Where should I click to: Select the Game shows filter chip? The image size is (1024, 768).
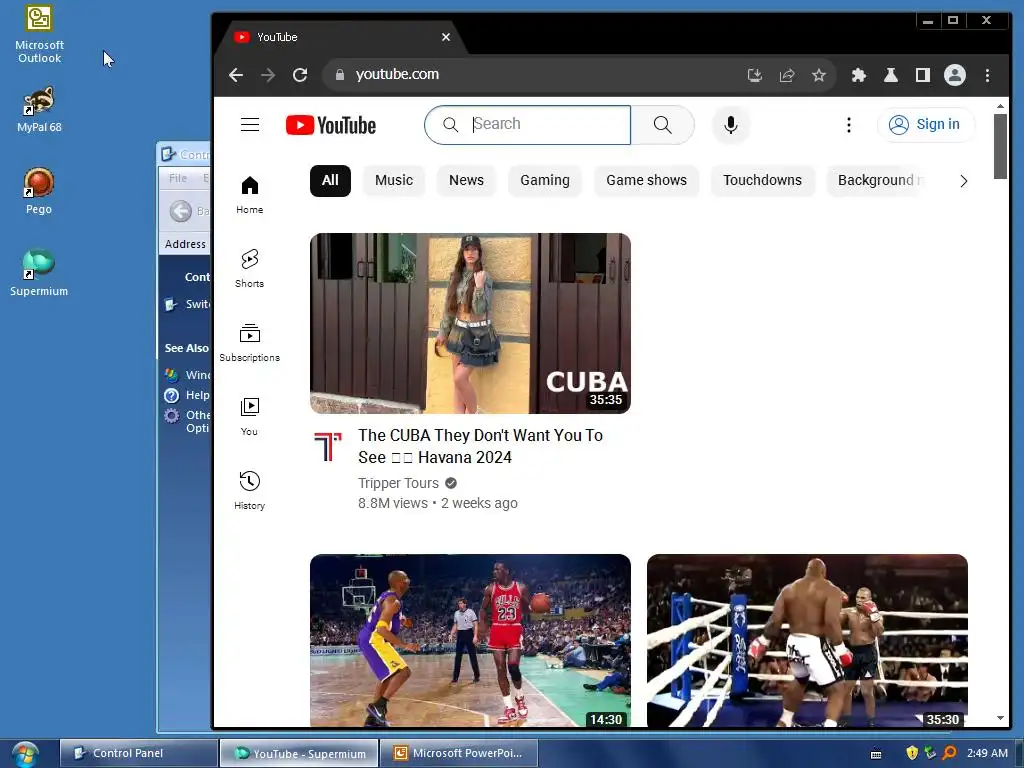tap(647, 180)
